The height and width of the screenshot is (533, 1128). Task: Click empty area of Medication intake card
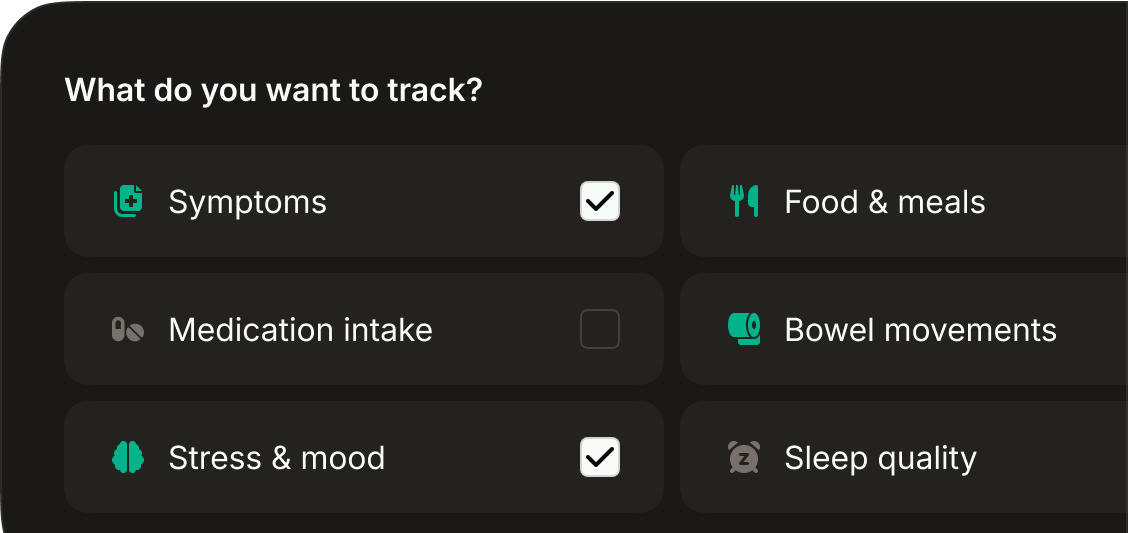pyautogui.click(x=504, y=329)
